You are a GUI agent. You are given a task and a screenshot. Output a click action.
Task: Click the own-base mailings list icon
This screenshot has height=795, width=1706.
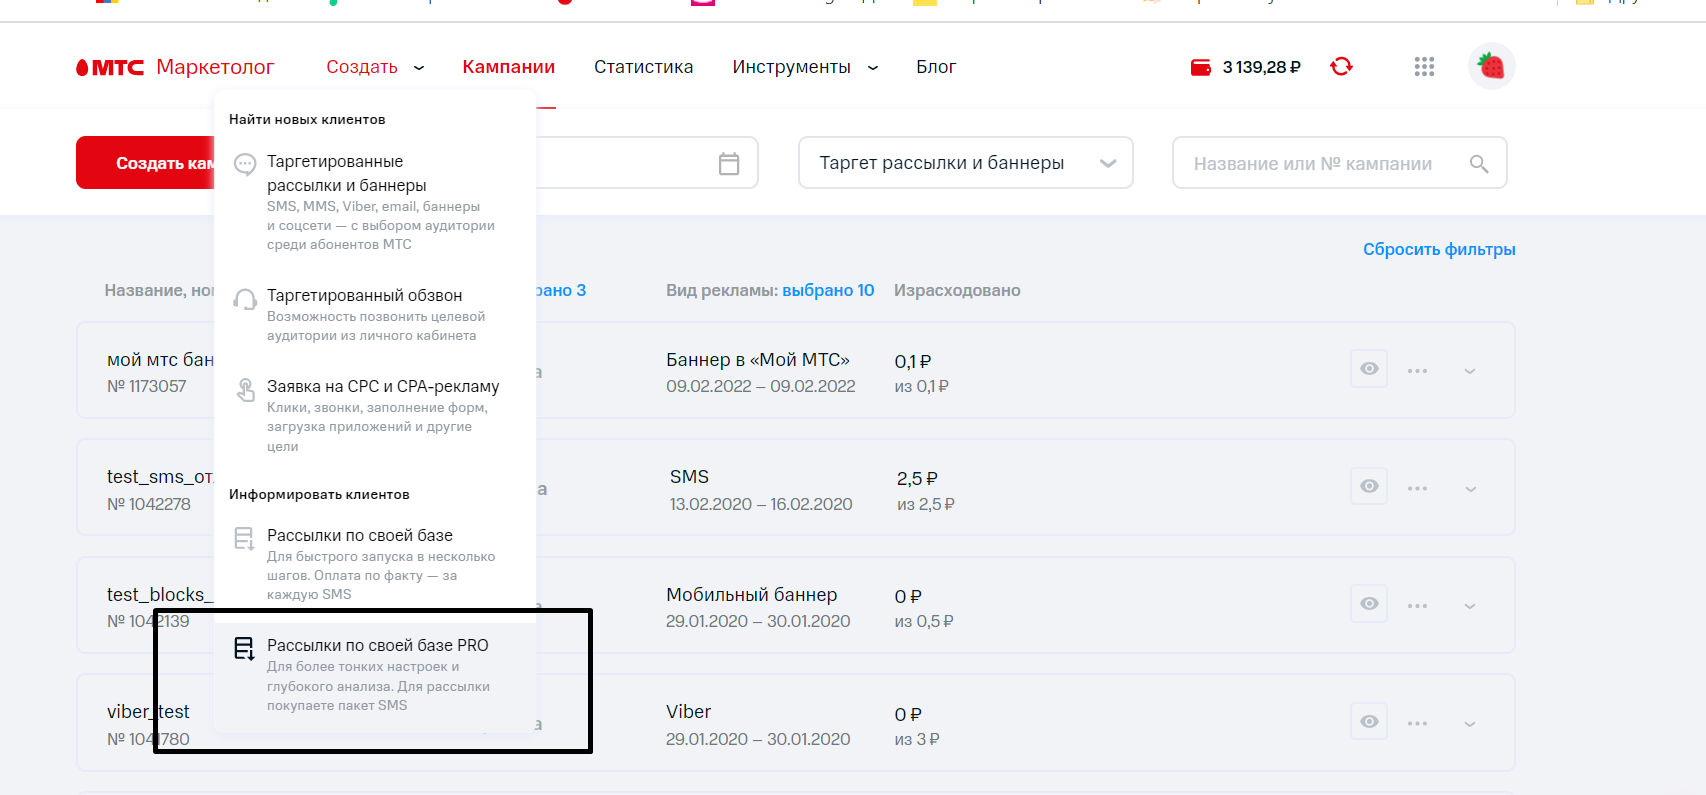click(244, 539)
